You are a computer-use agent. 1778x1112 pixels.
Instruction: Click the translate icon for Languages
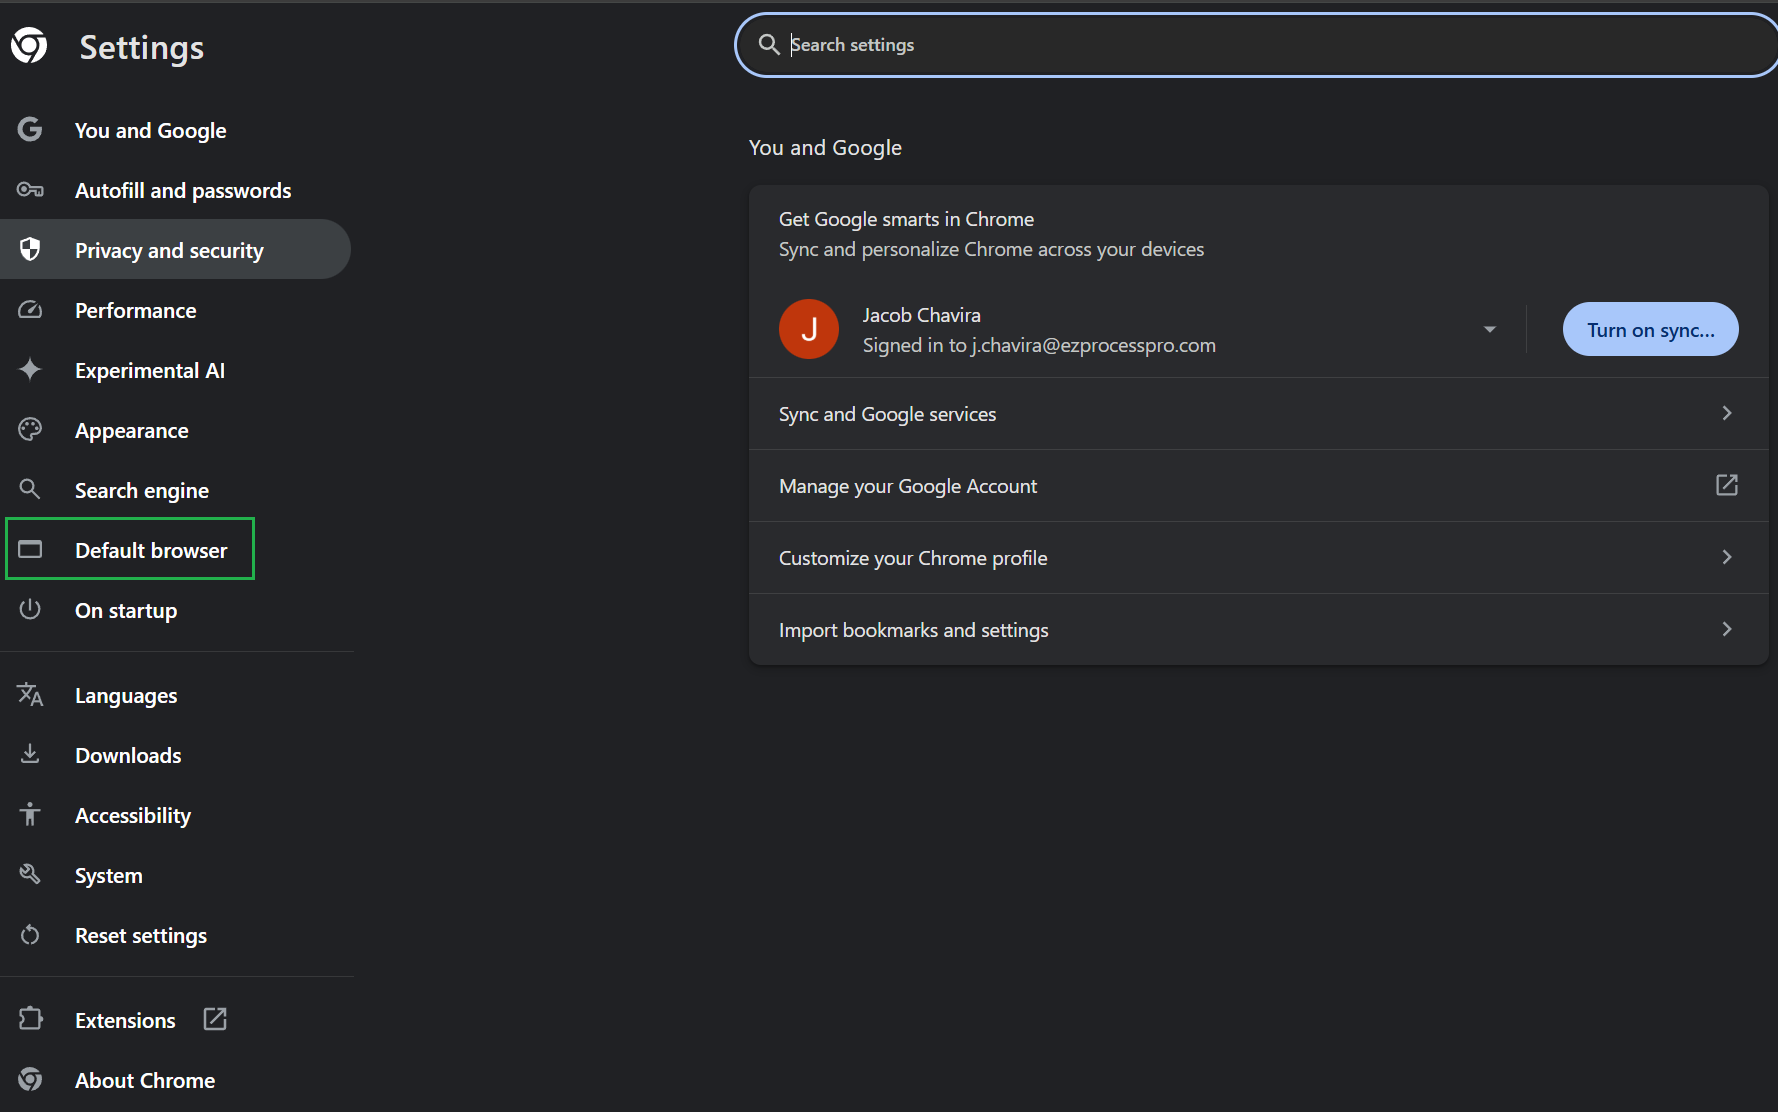[30, 694]
